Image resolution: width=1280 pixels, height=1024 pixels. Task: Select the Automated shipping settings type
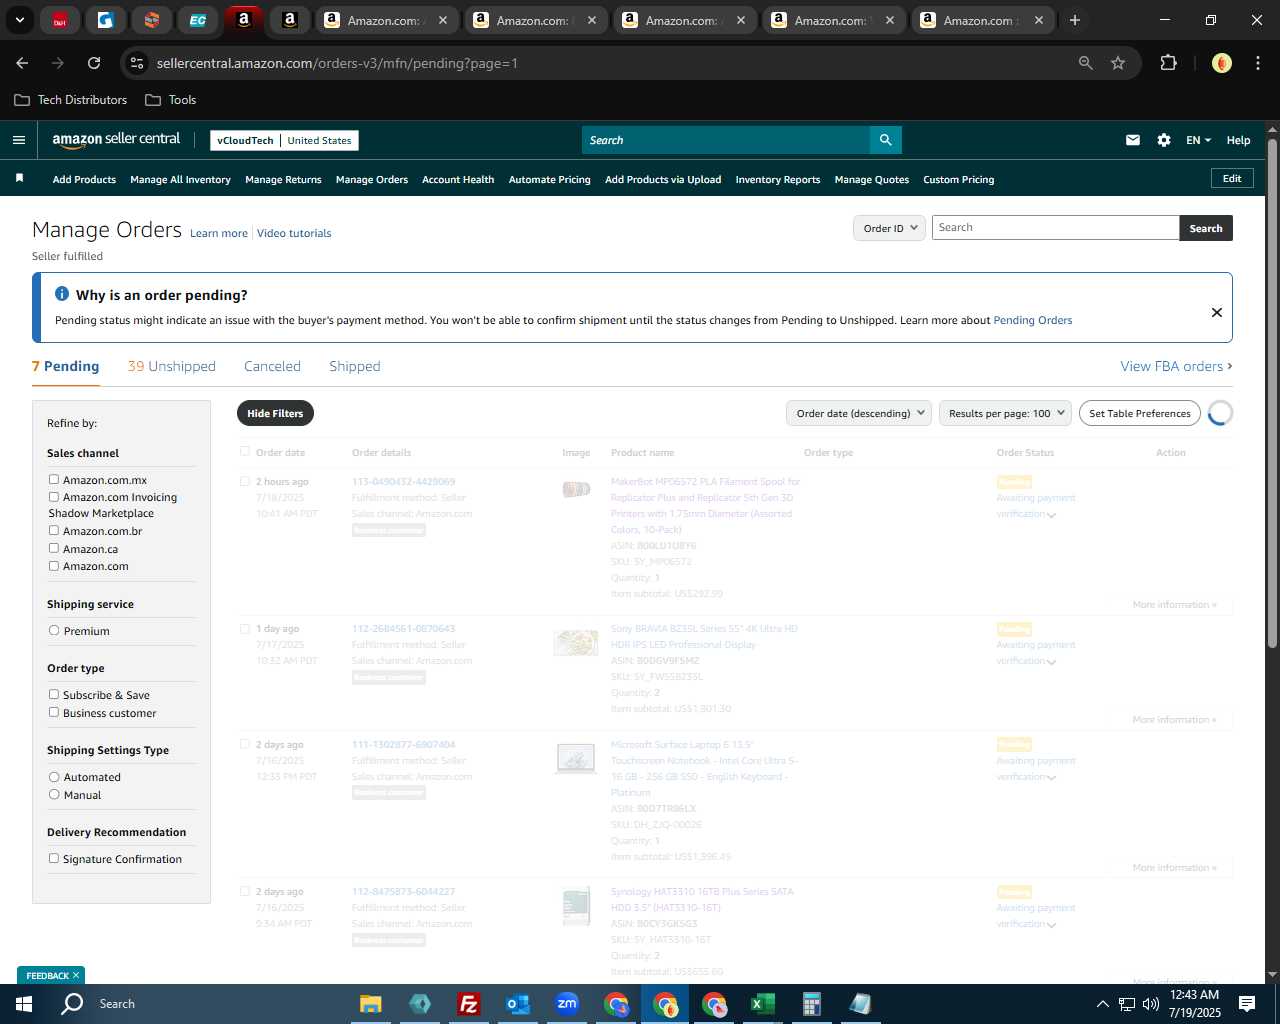click(x=54, y=777)
